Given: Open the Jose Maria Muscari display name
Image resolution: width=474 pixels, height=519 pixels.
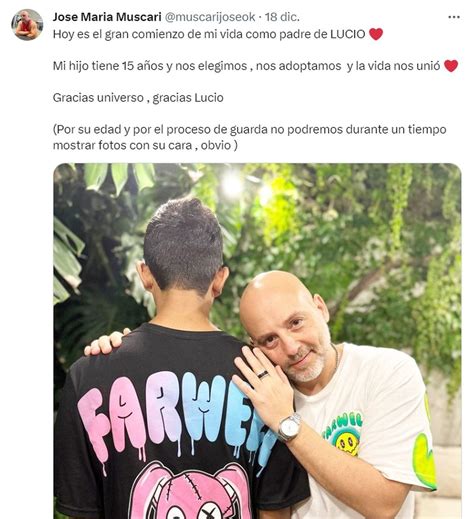Looking at the screenshot, I should pos(107,17).
